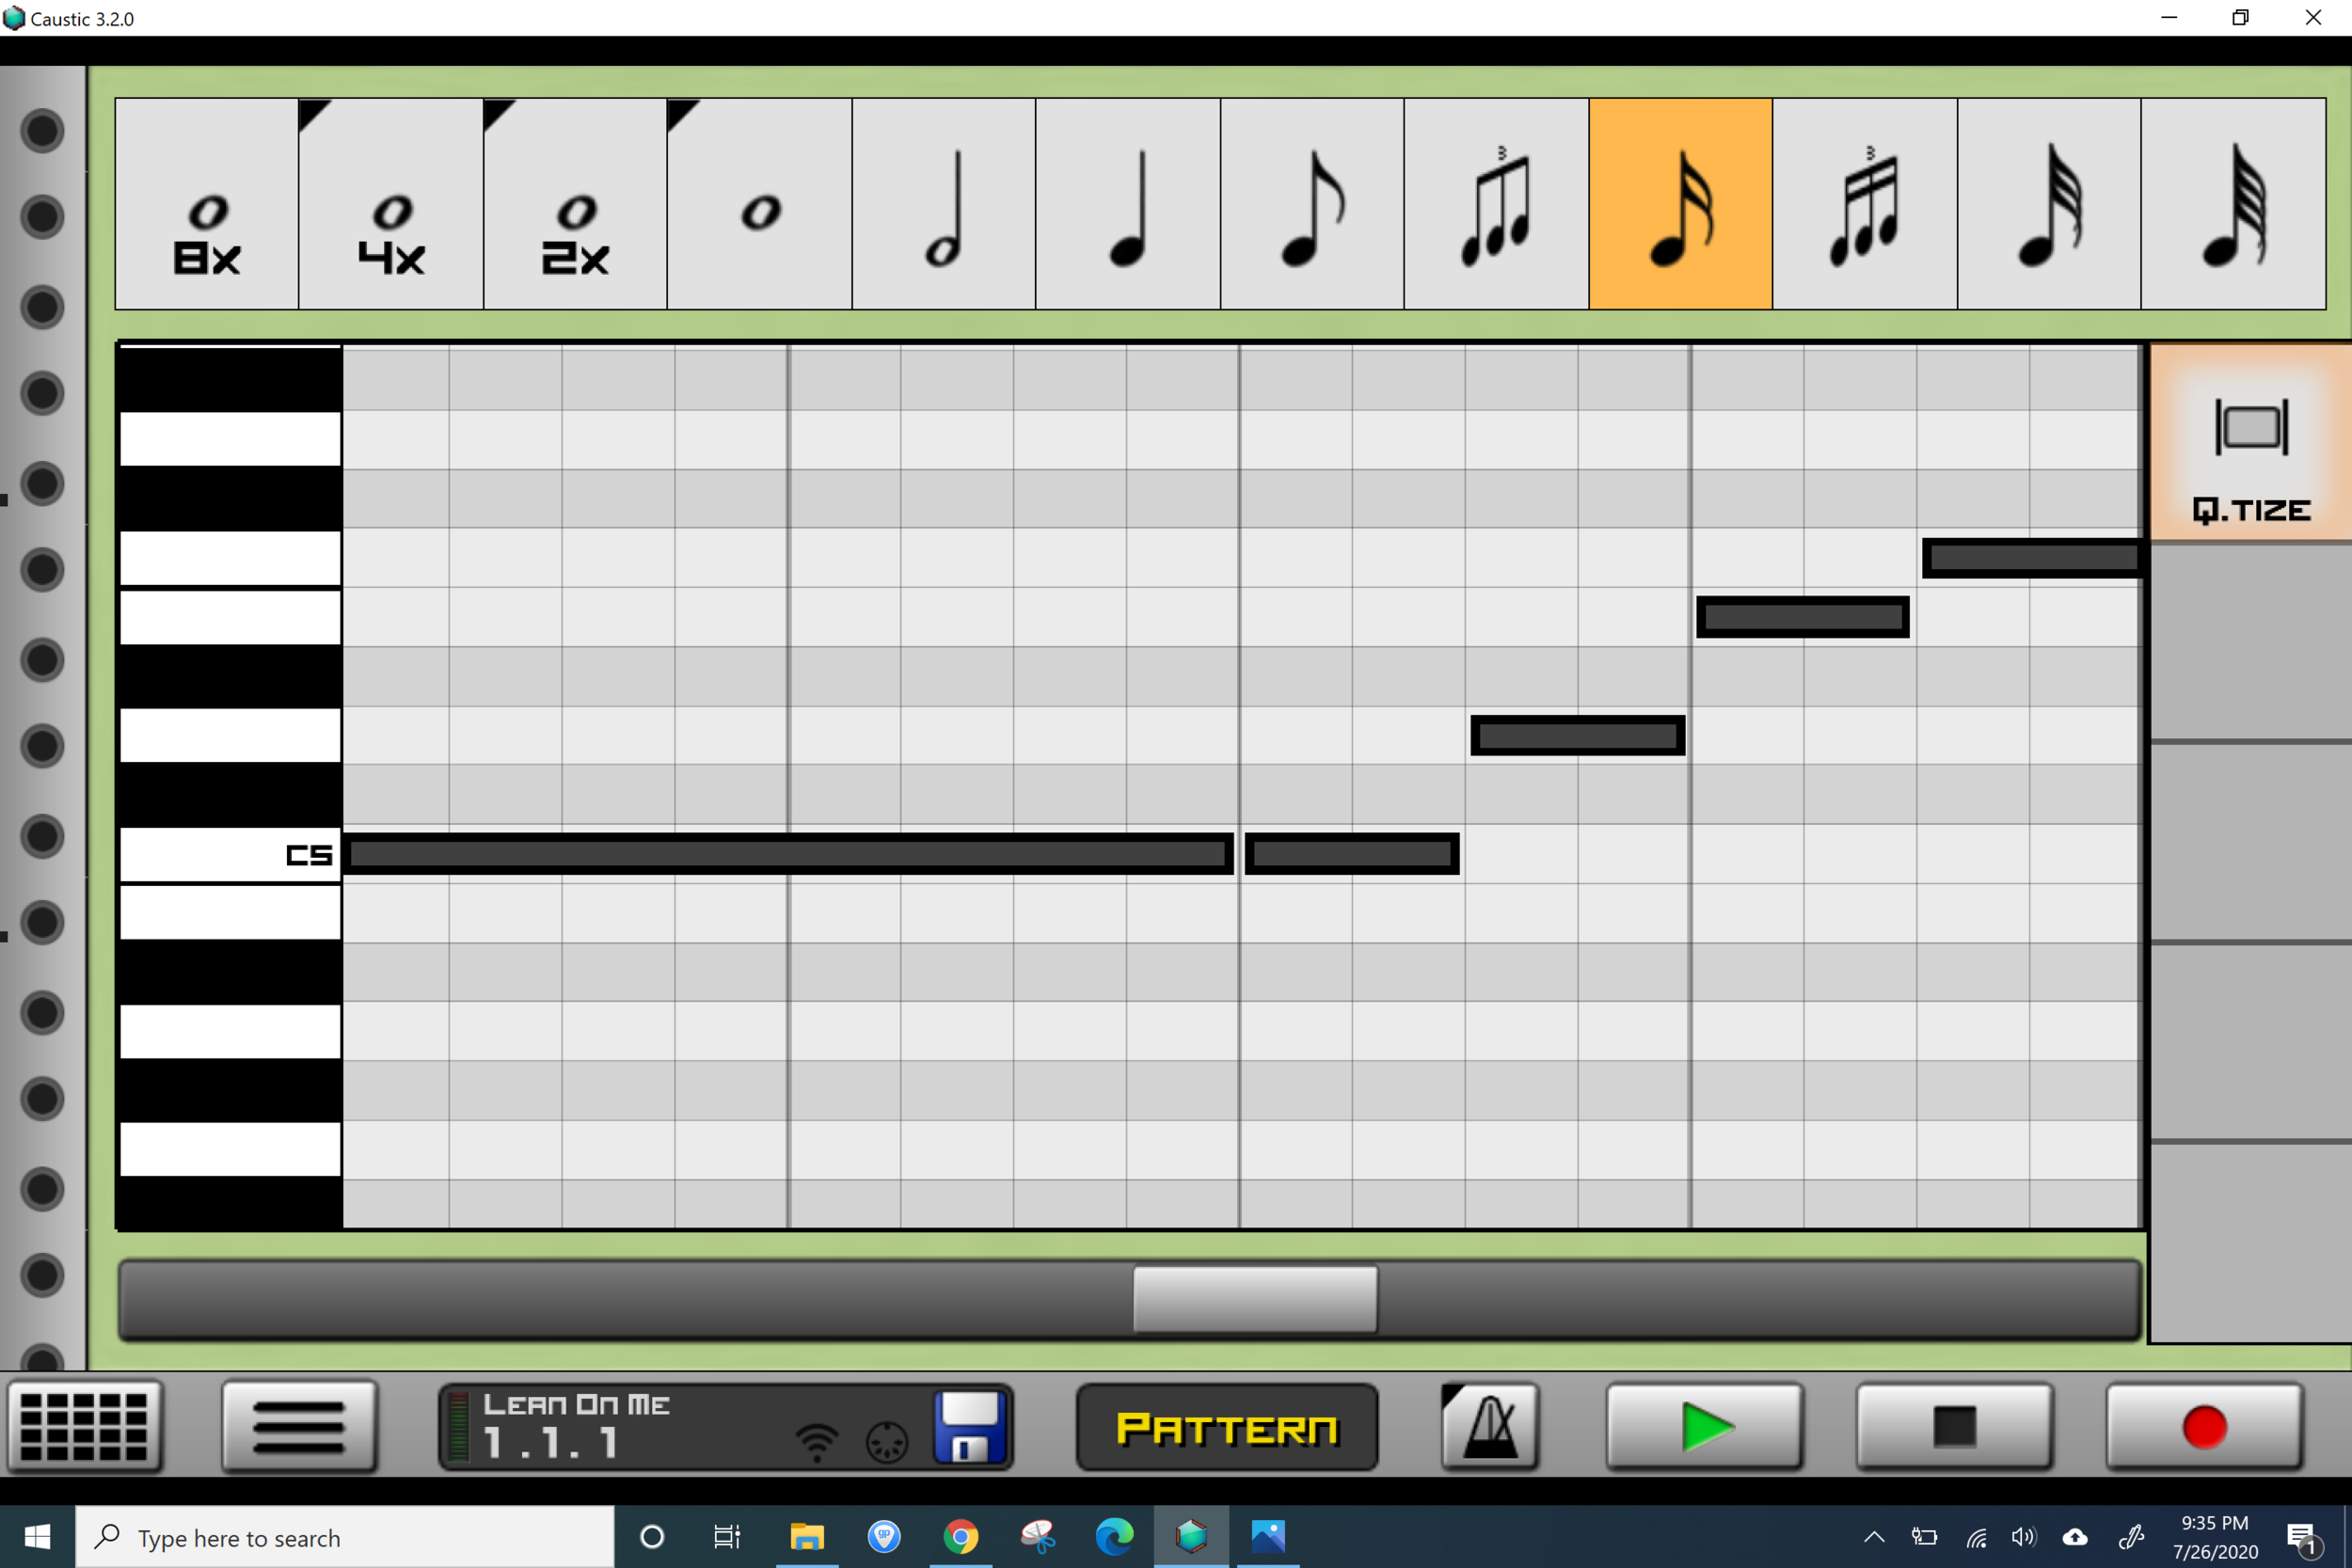Screen dimensions: 2352x1568
Task: Click the C5 piano key
Action: (230, 854)
